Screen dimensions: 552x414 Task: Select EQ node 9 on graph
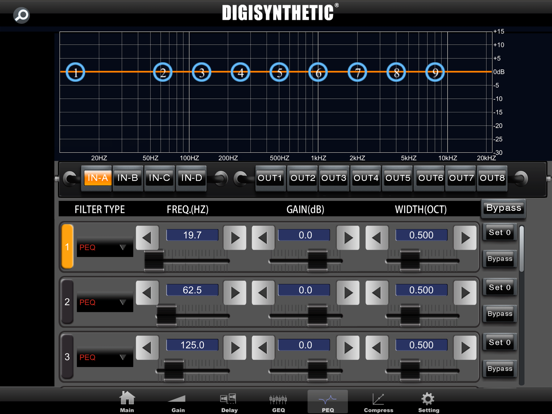tap(435, 72)
